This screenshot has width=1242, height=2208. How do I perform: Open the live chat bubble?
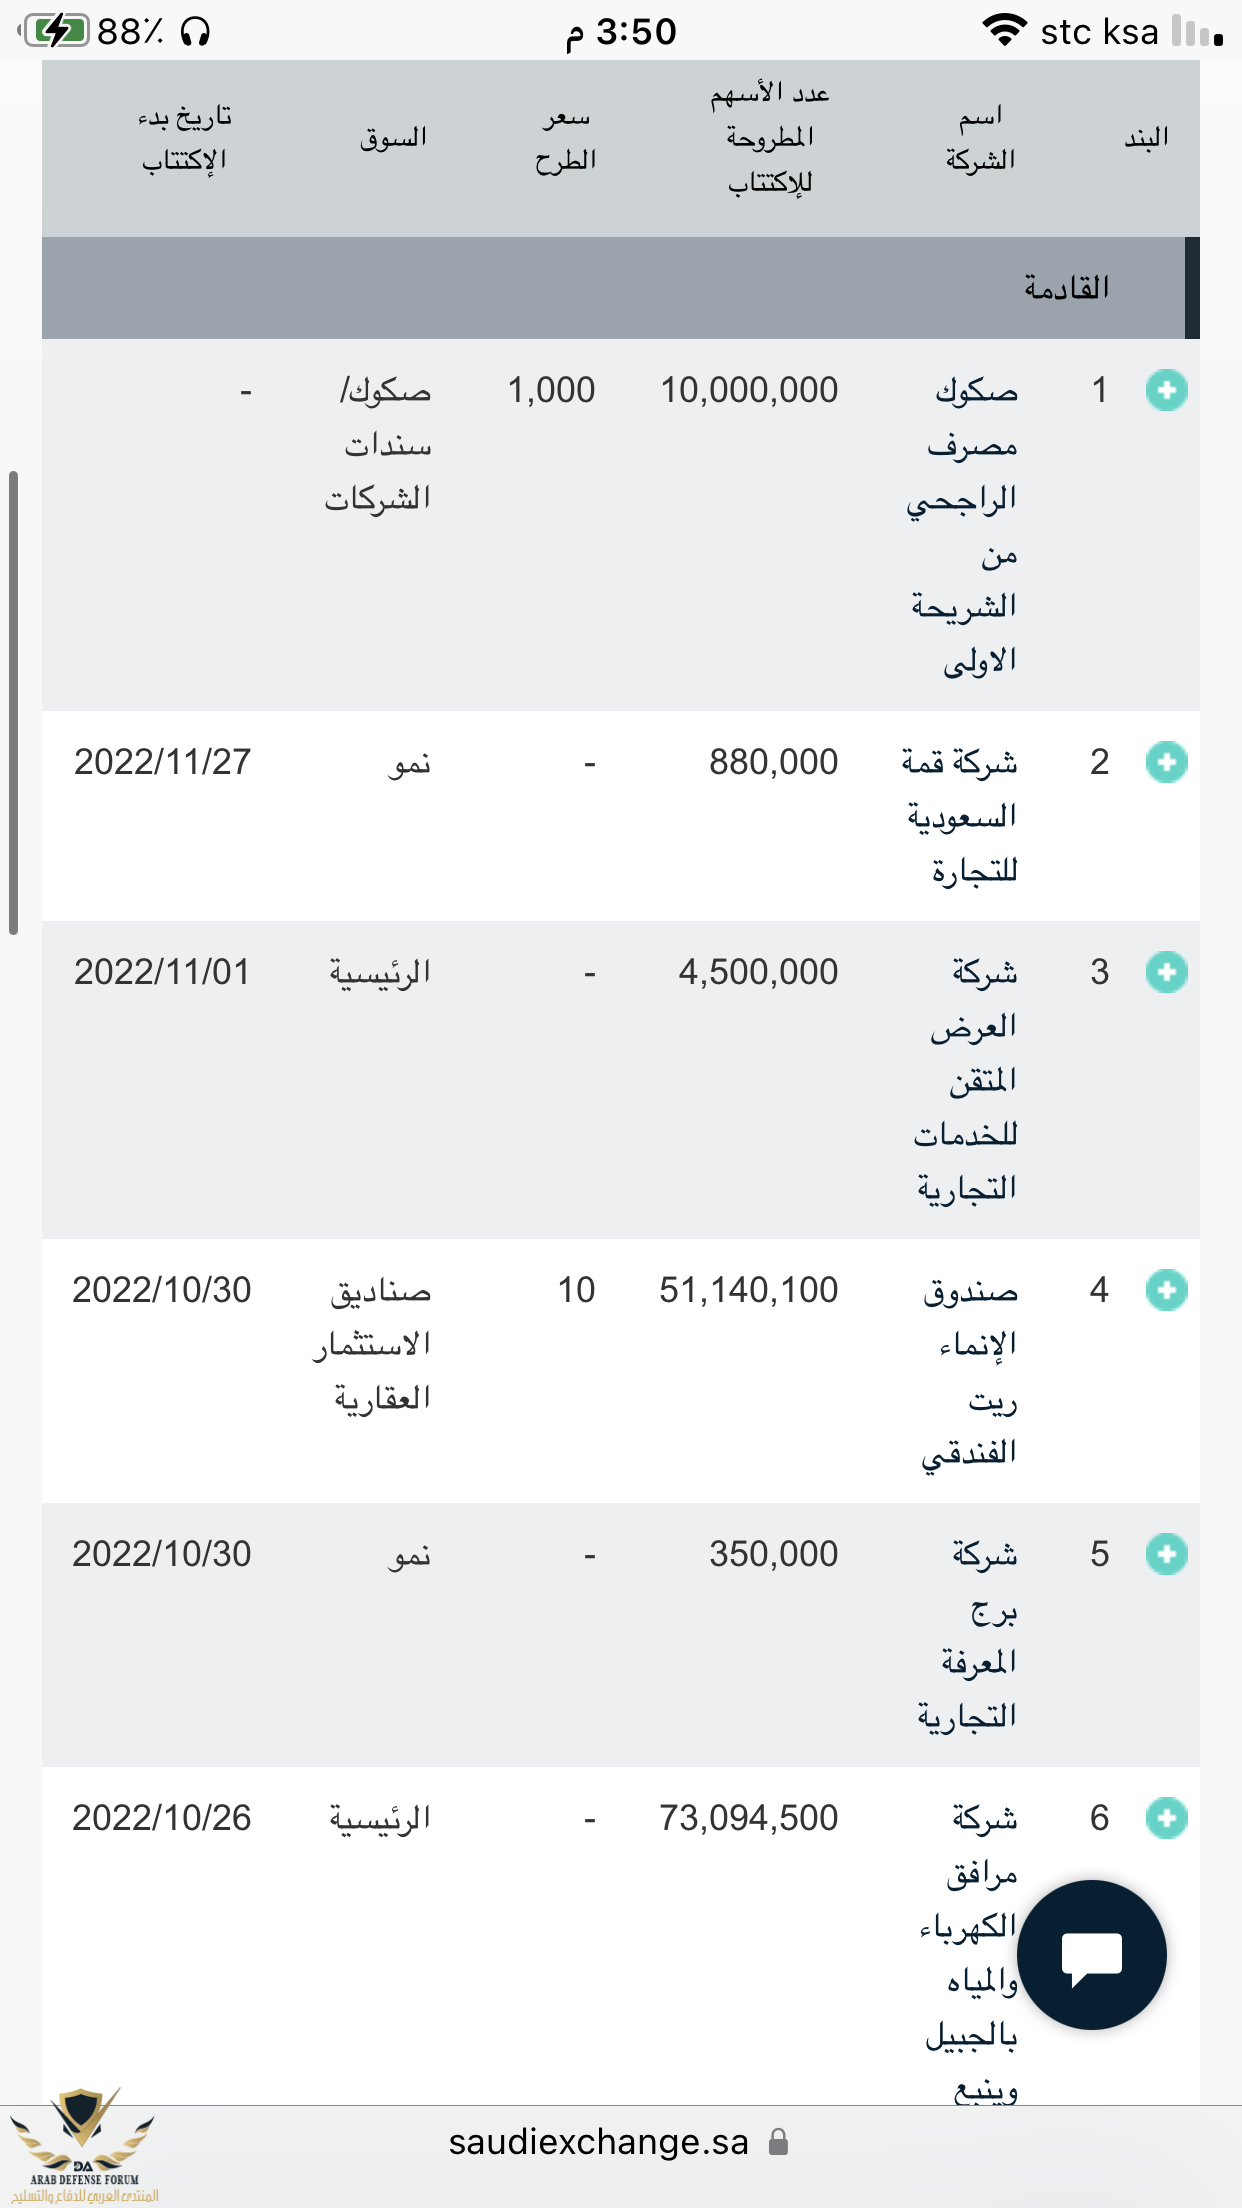click(x=1091, y=1955)
